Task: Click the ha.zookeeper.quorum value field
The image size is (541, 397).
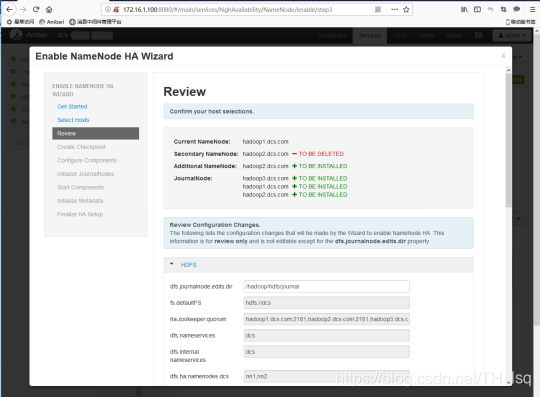Action: tap(326, 319)
